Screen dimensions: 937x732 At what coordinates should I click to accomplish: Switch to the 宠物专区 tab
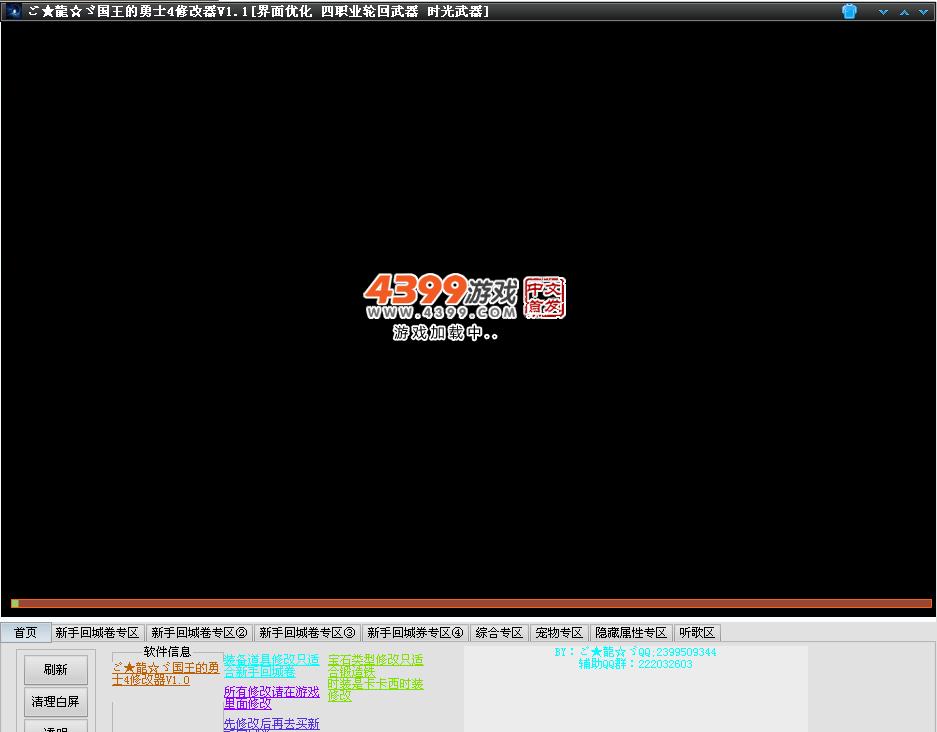point(559,632)
